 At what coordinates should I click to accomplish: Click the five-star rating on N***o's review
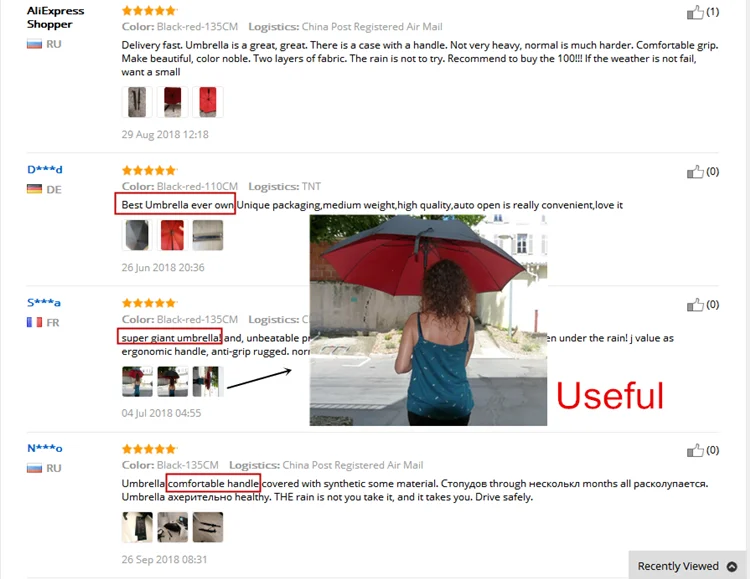pos(149,449)
